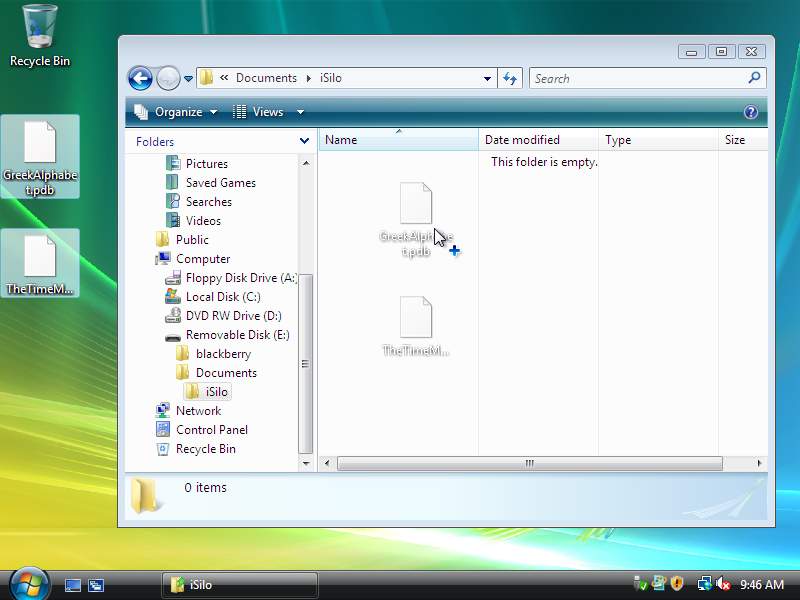Select the GreekAlphabet.pdb desktop file icon
The height and width of the screenshot is (600, 800).
pos(40,155)
